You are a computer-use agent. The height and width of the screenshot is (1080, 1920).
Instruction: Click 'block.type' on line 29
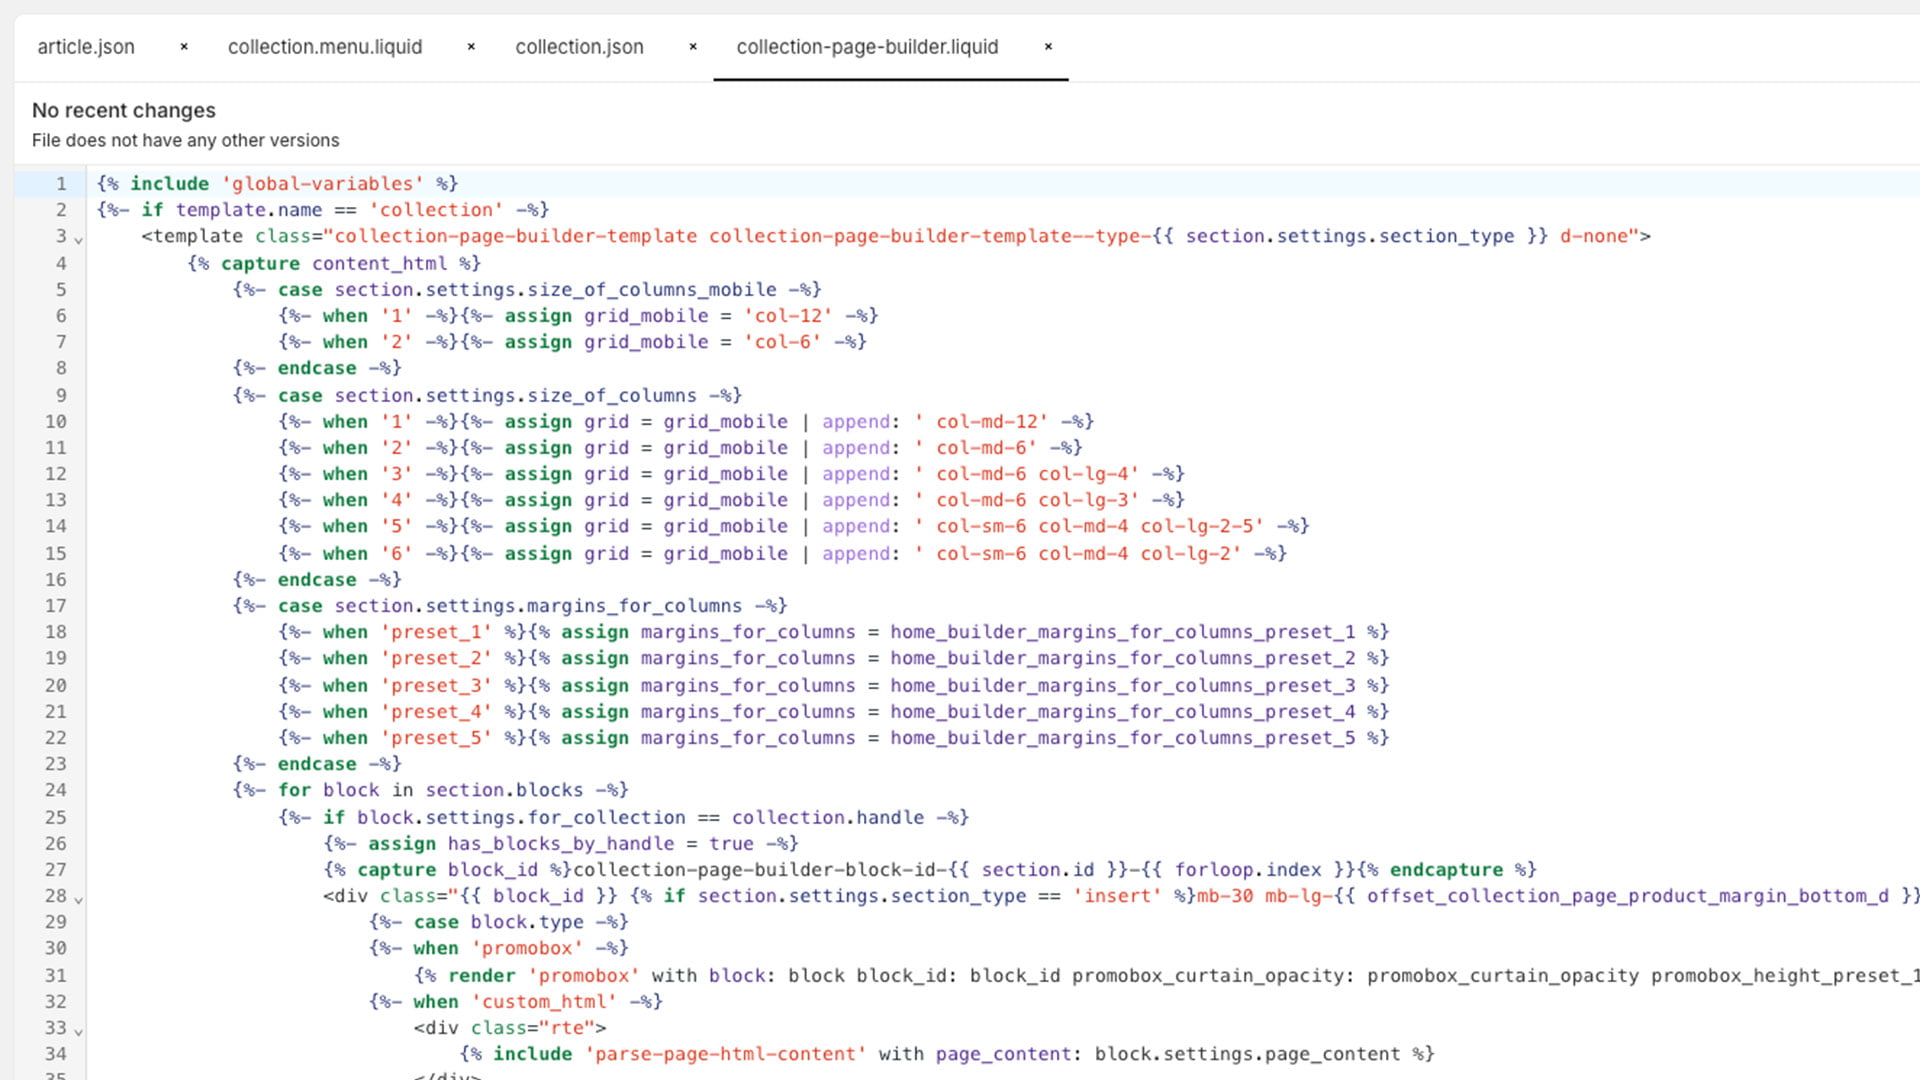[x=527, y=922]
